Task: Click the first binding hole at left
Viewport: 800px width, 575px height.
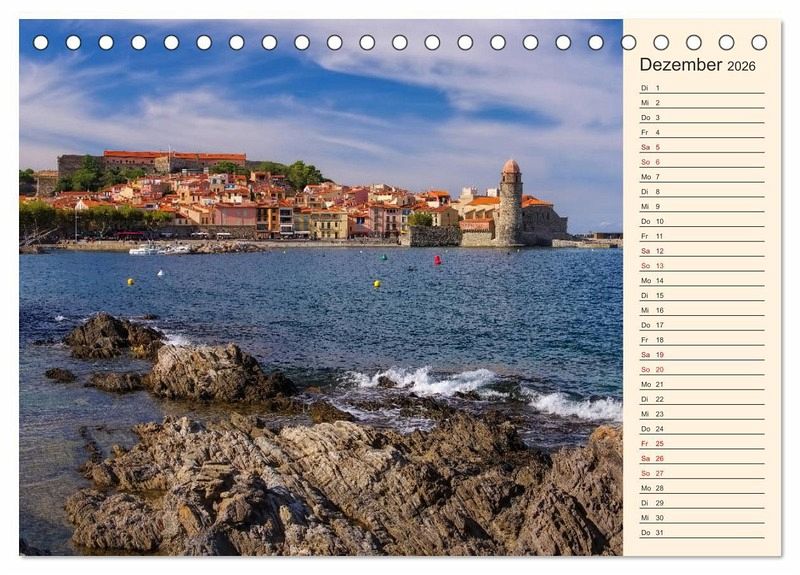Action: (x=41, y=43)
